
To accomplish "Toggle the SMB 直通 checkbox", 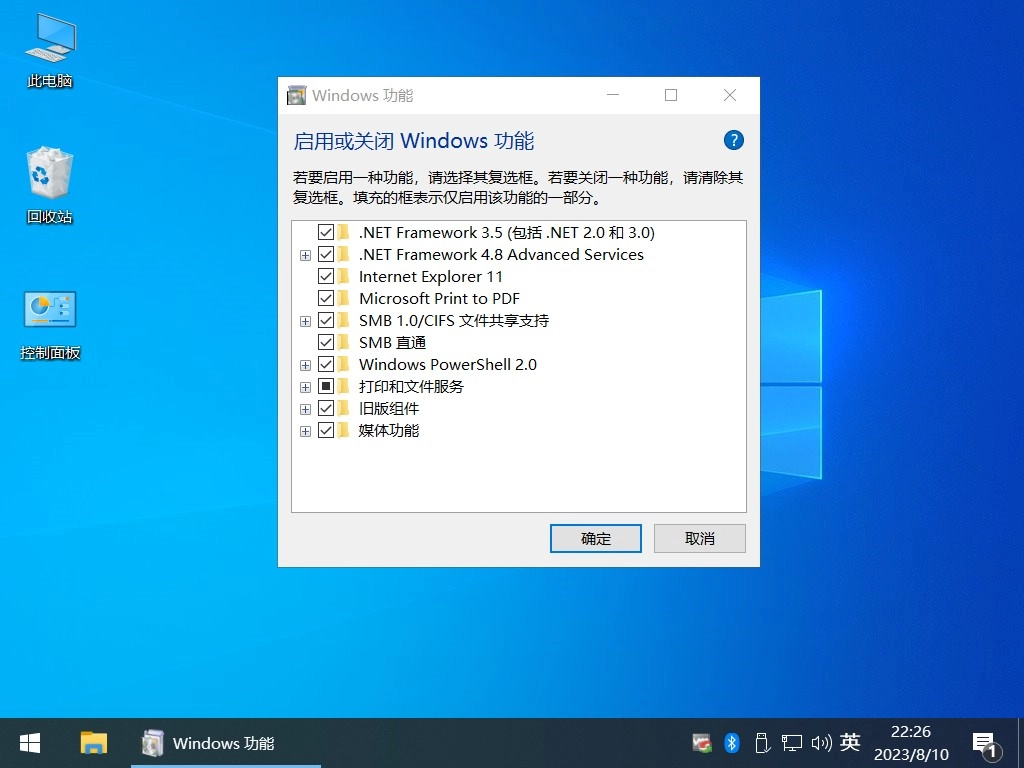I will (325, 342).
